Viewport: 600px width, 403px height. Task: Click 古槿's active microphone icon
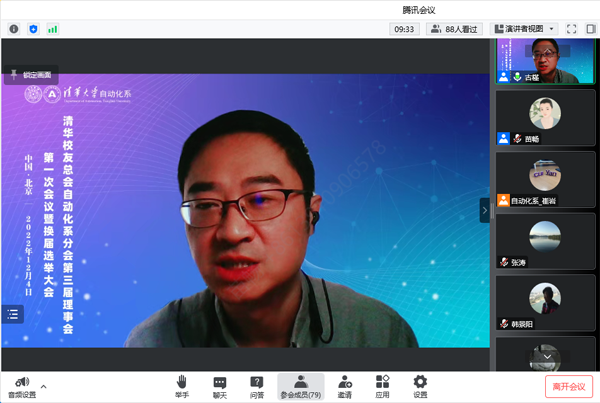coord(517,77)
